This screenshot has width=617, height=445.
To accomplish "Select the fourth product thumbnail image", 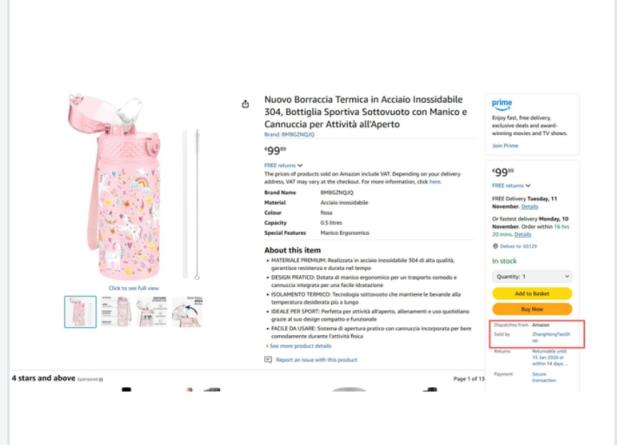I will point(187,311).
